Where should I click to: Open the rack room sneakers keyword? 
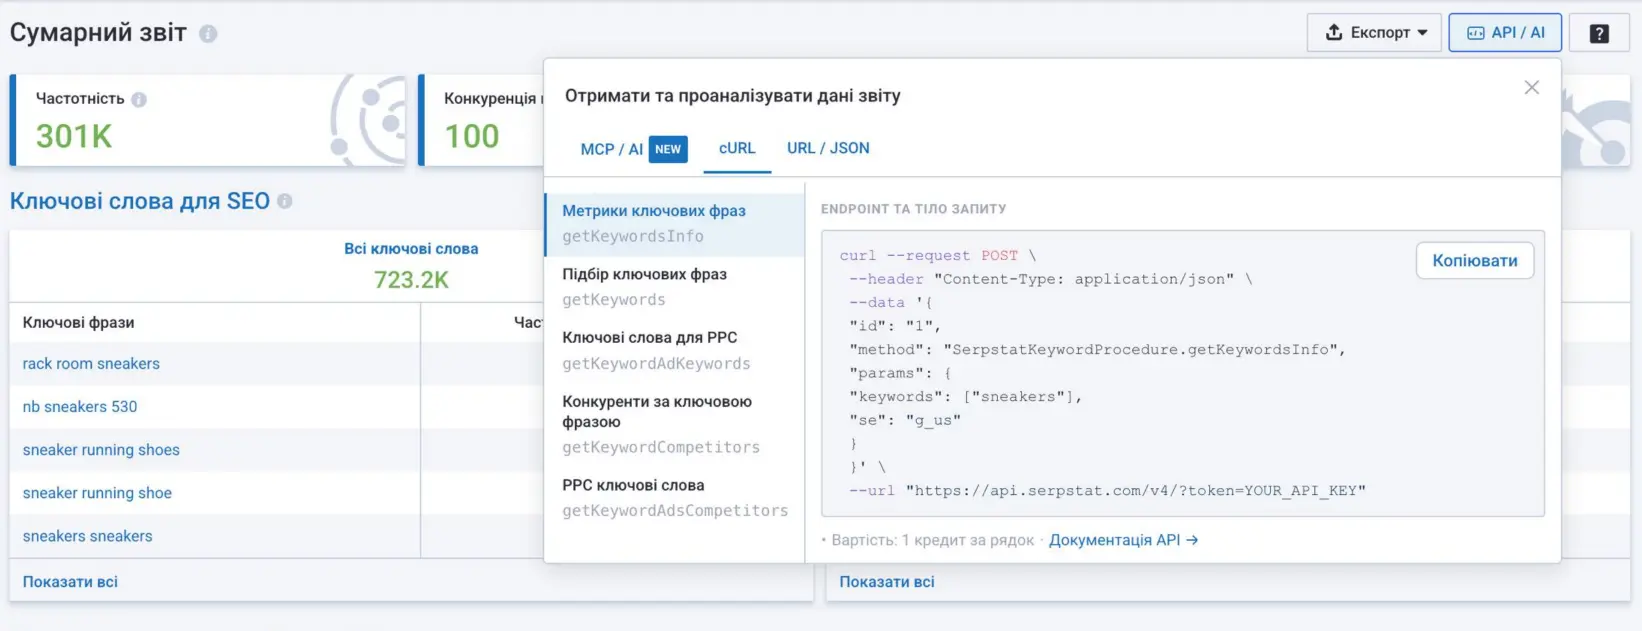click(x=91, y=364)
